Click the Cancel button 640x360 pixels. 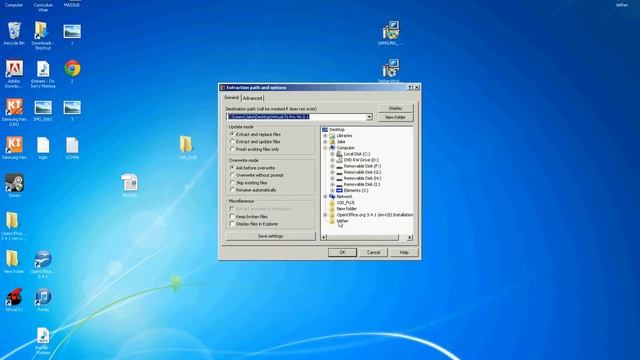(x=373, y=252)
